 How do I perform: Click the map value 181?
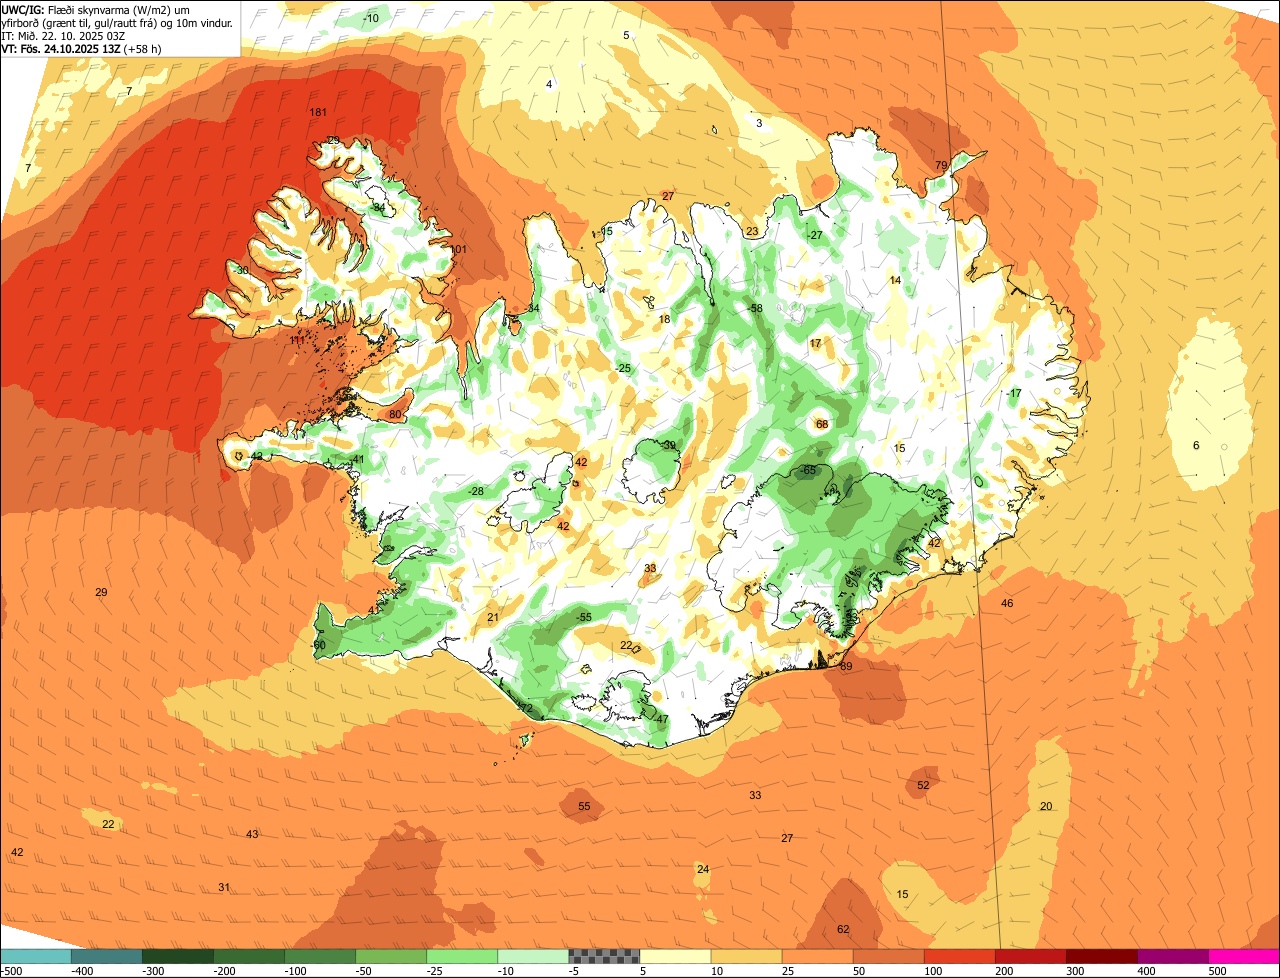pos(319,112)
